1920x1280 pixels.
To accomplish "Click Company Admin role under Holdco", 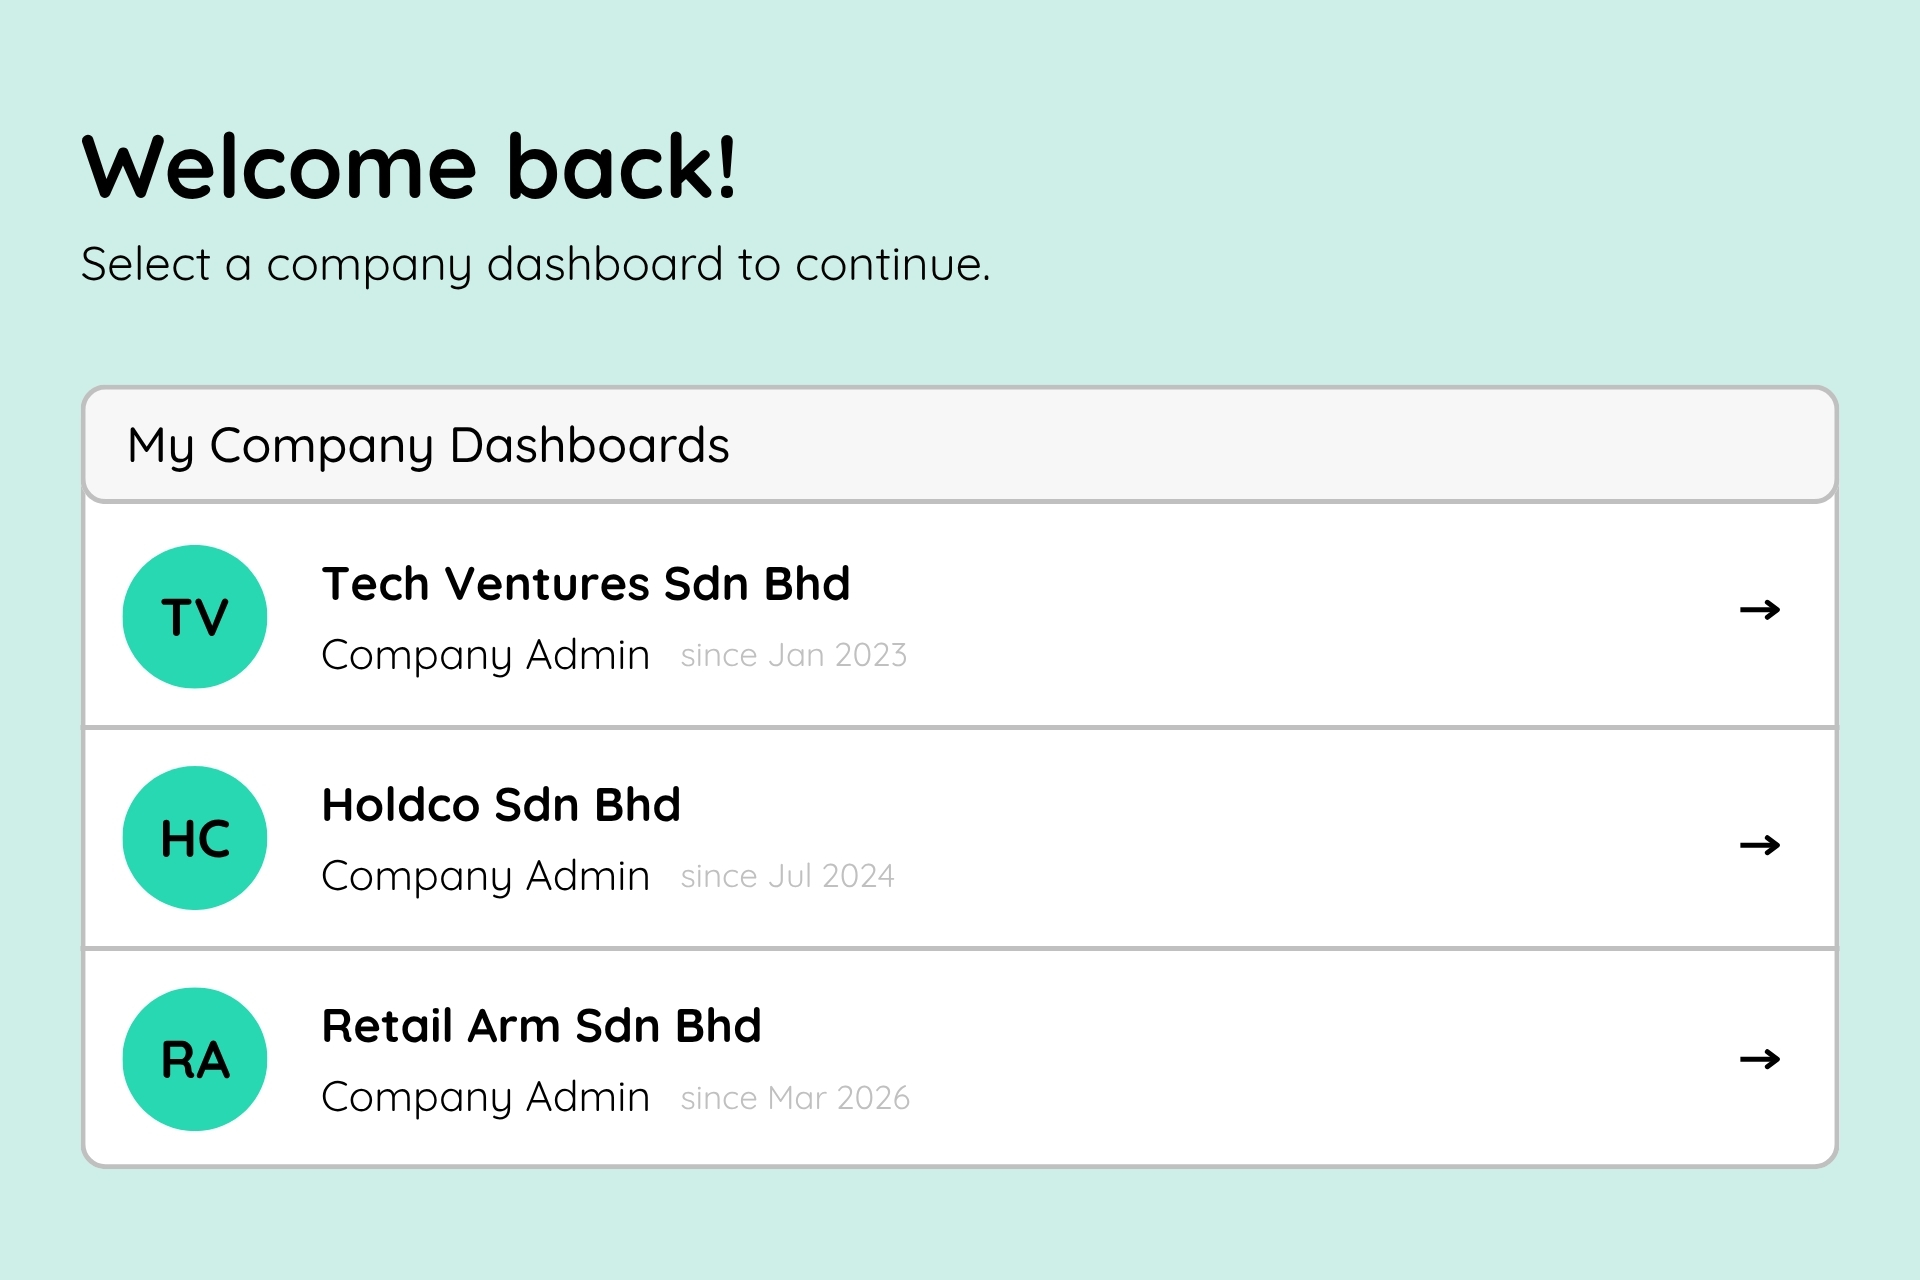I will [486, 876].
